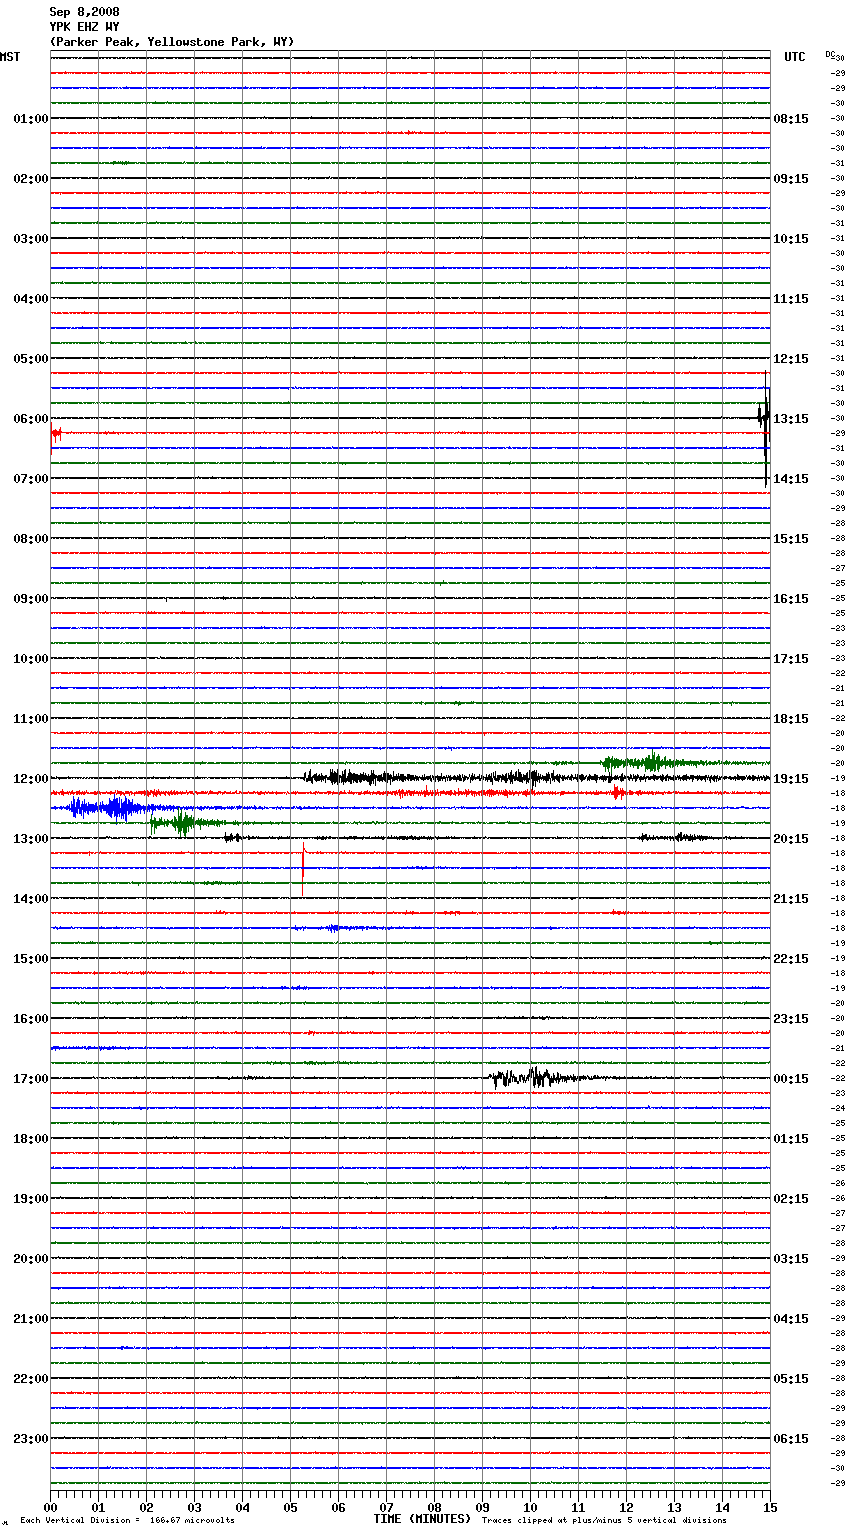Click the 'YPK EHZ WY' station code
Viewport: 850px width, 1534px height.
tap(84, 27)
